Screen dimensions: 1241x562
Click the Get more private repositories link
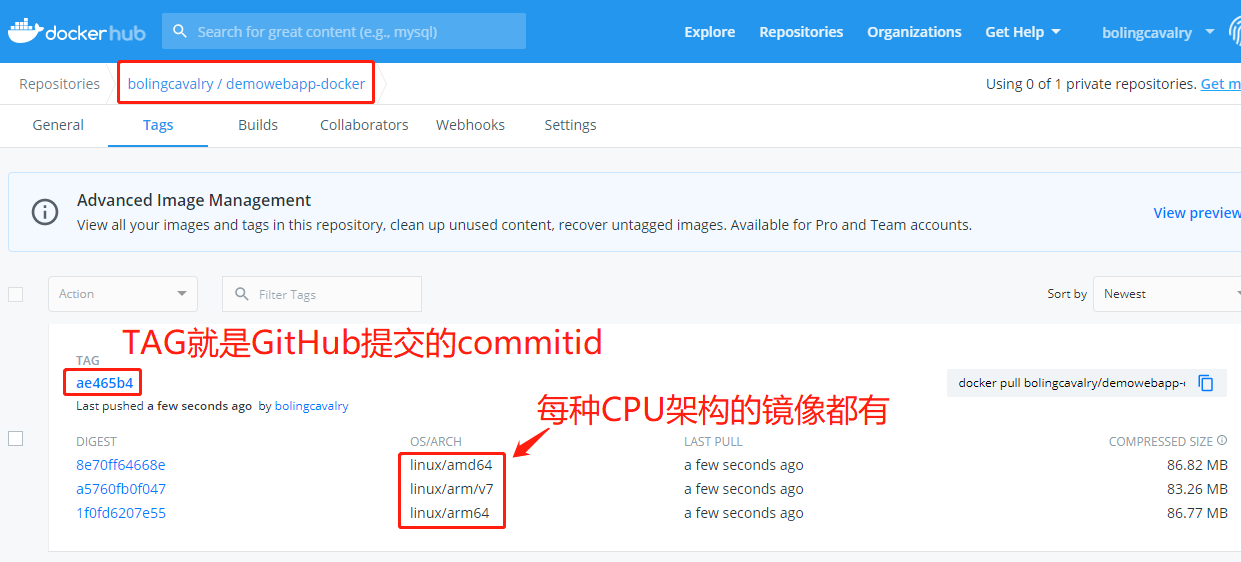point(1220,84)
